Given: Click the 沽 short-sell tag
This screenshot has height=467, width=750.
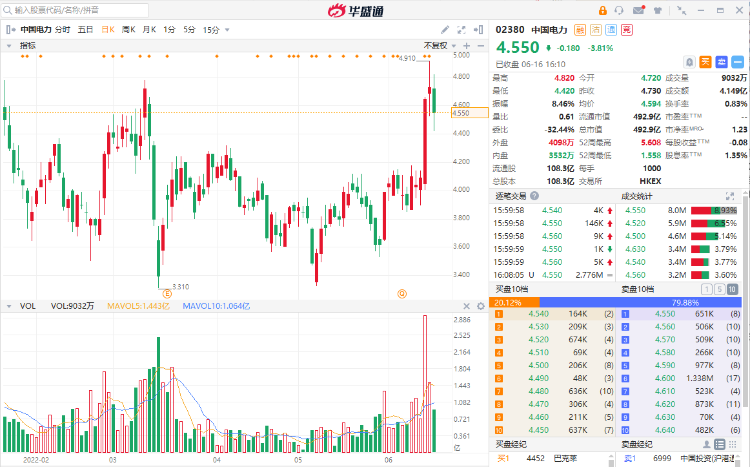Looking at the screenshot, I should click(x=596, y=30).
